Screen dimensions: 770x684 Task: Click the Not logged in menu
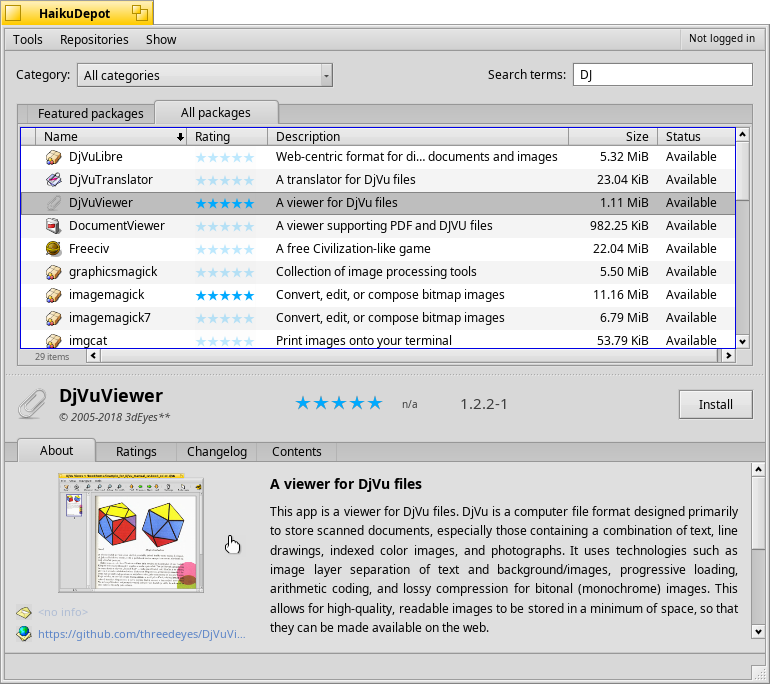tap(722, 38)
